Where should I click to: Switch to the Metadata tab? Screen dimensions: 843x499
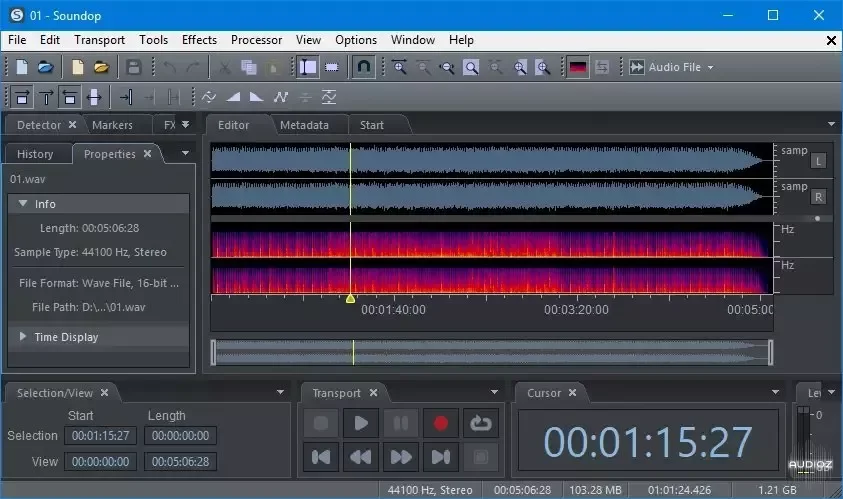(304, 125)
